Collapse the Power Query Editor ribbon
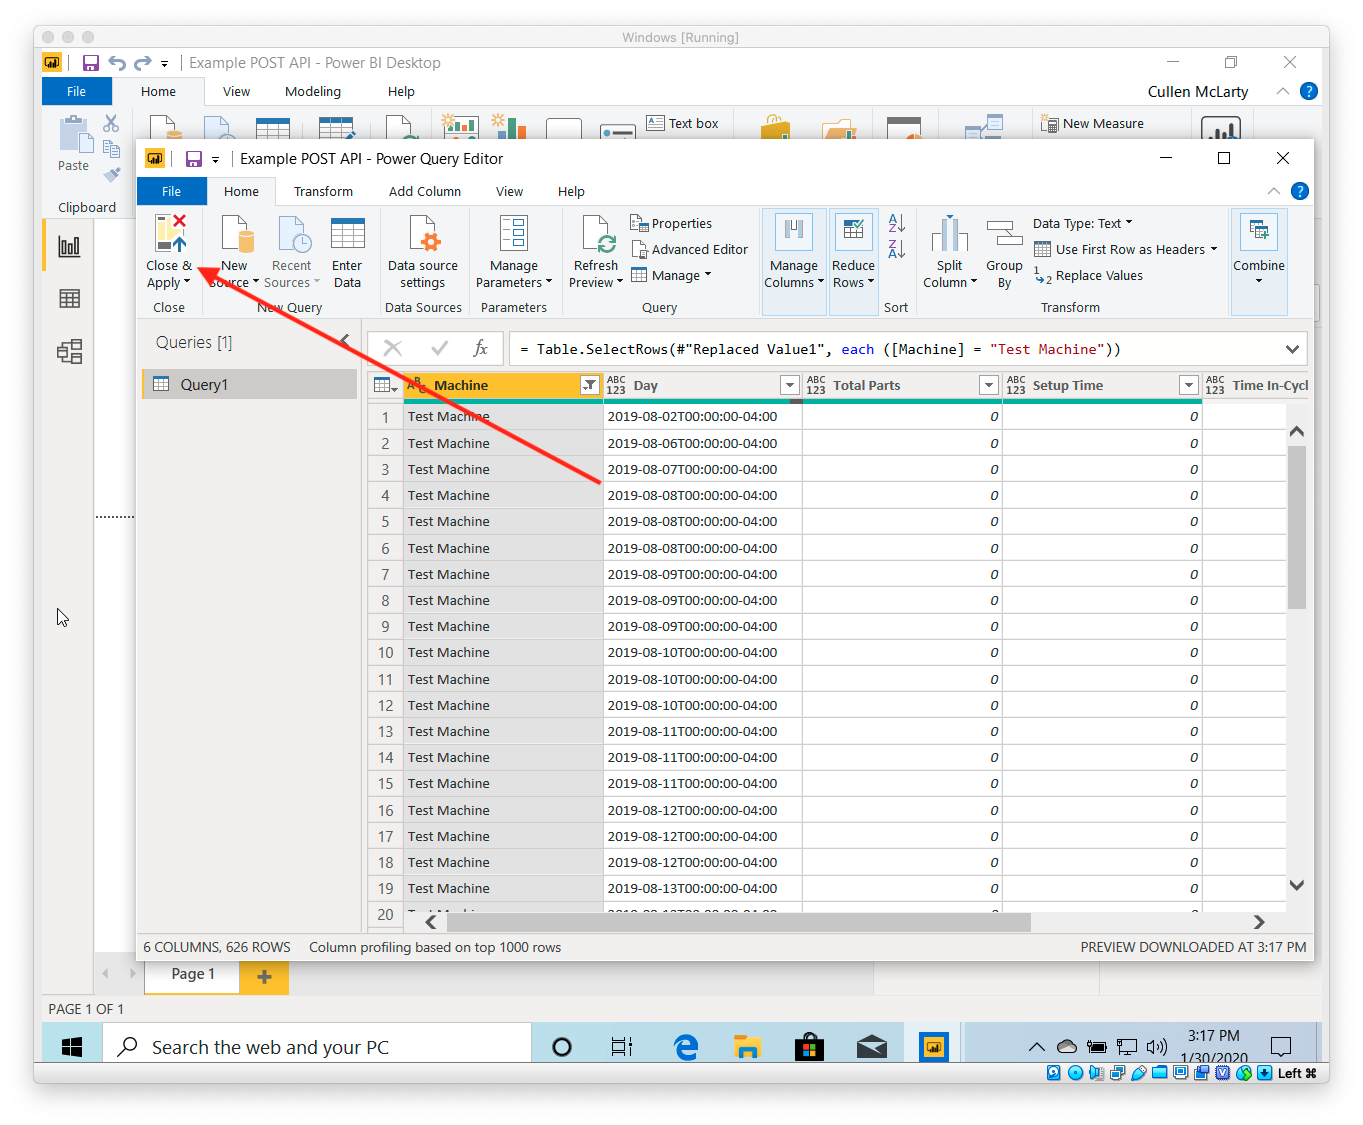1363x1125 pixels. 1273,191
